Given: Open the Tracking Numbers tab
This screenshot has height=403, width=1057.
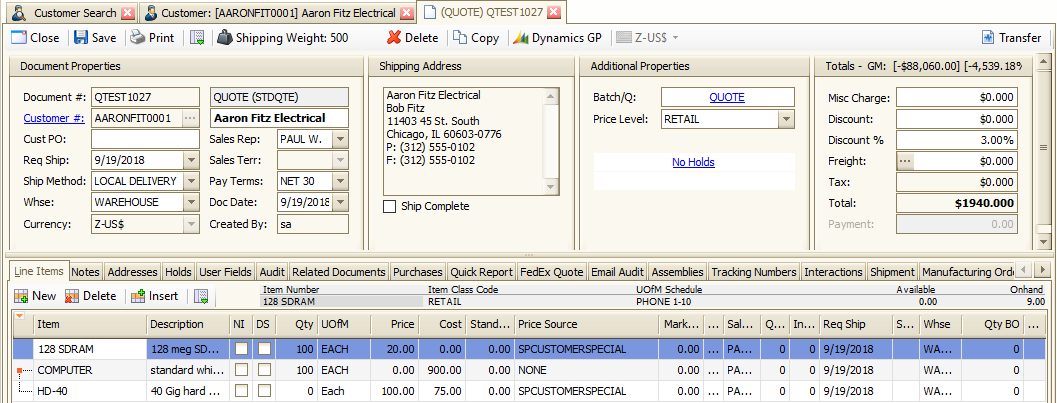Looking at the screenshot, I should pyautogui.click(x=754, y=272).
